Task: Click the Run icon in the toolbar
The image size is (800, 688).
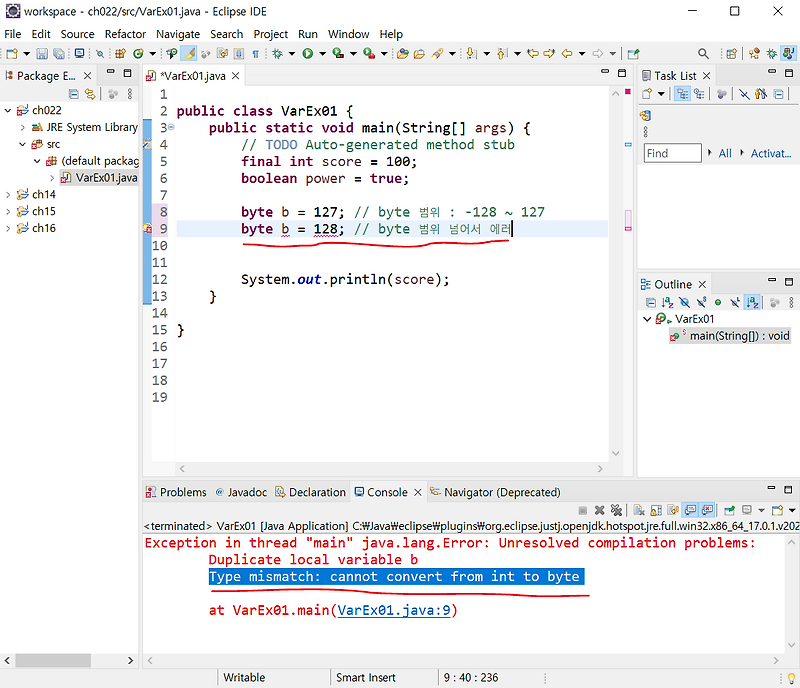Action: 307,53
